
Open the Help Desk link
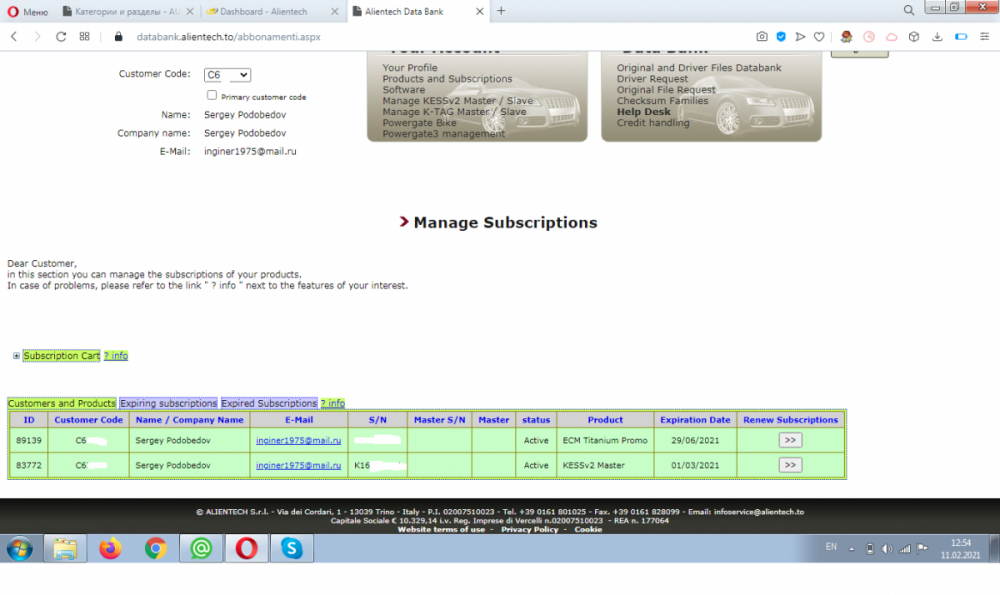pyautogui.click(x=643, y=112)
